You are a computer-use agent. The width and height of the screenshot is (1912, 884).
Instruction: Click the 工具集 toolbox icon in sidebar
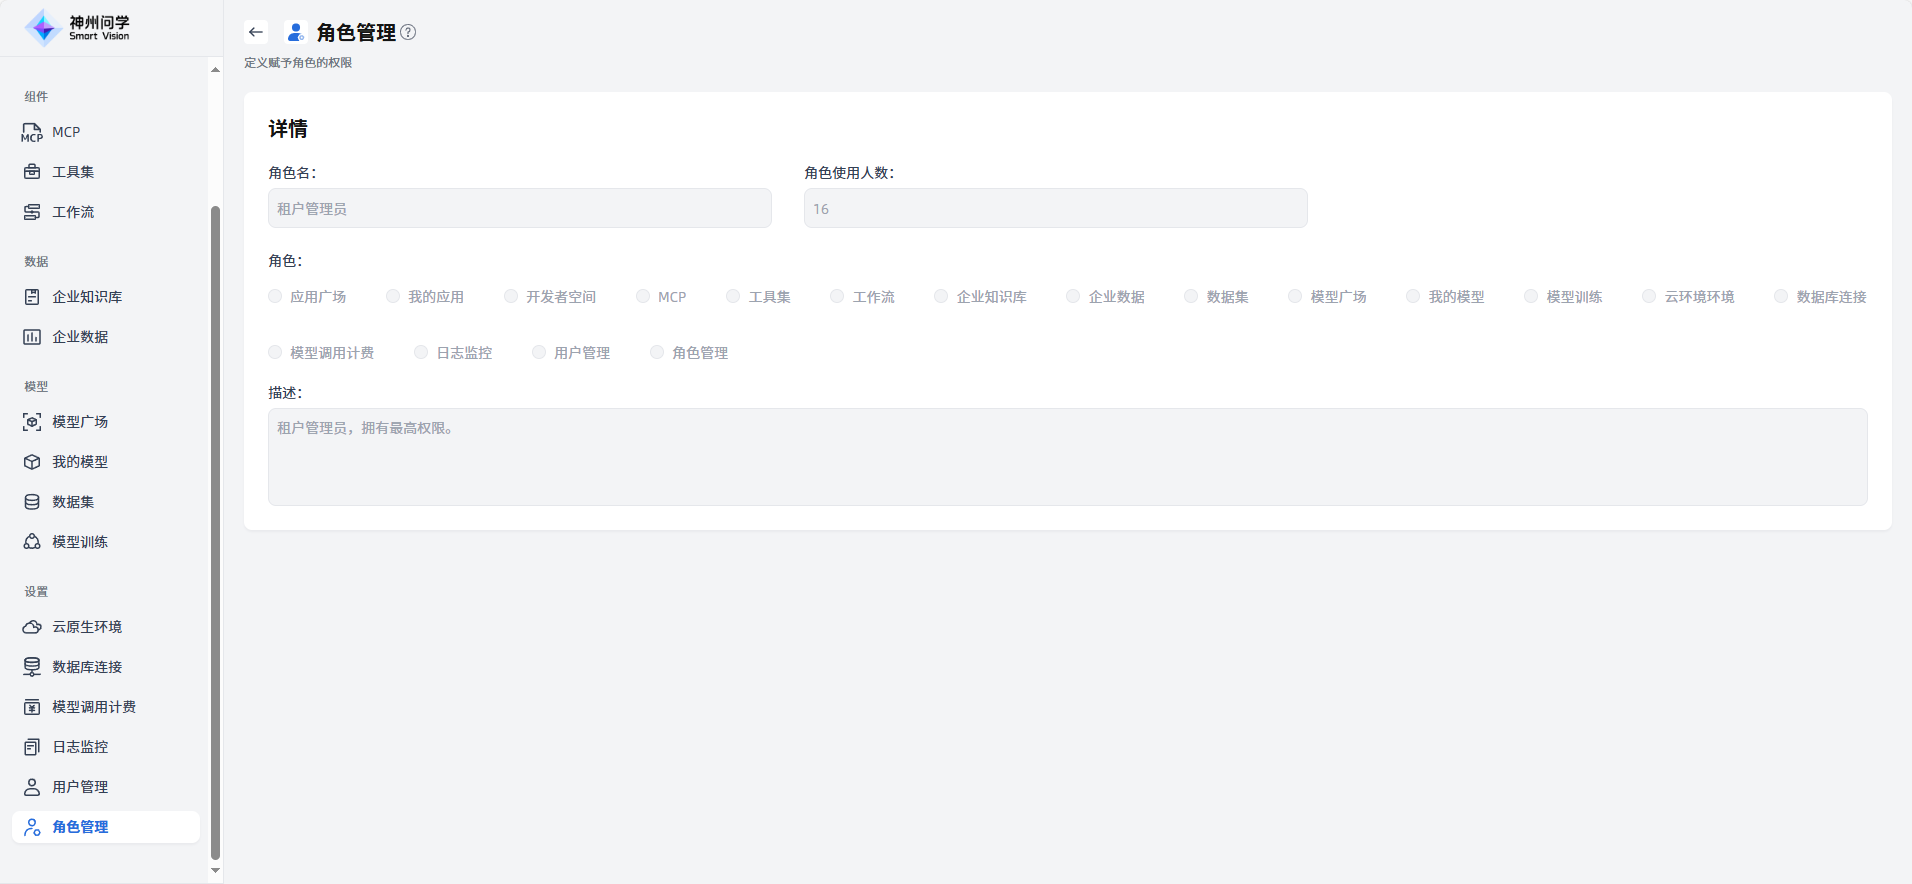[32, 172]
